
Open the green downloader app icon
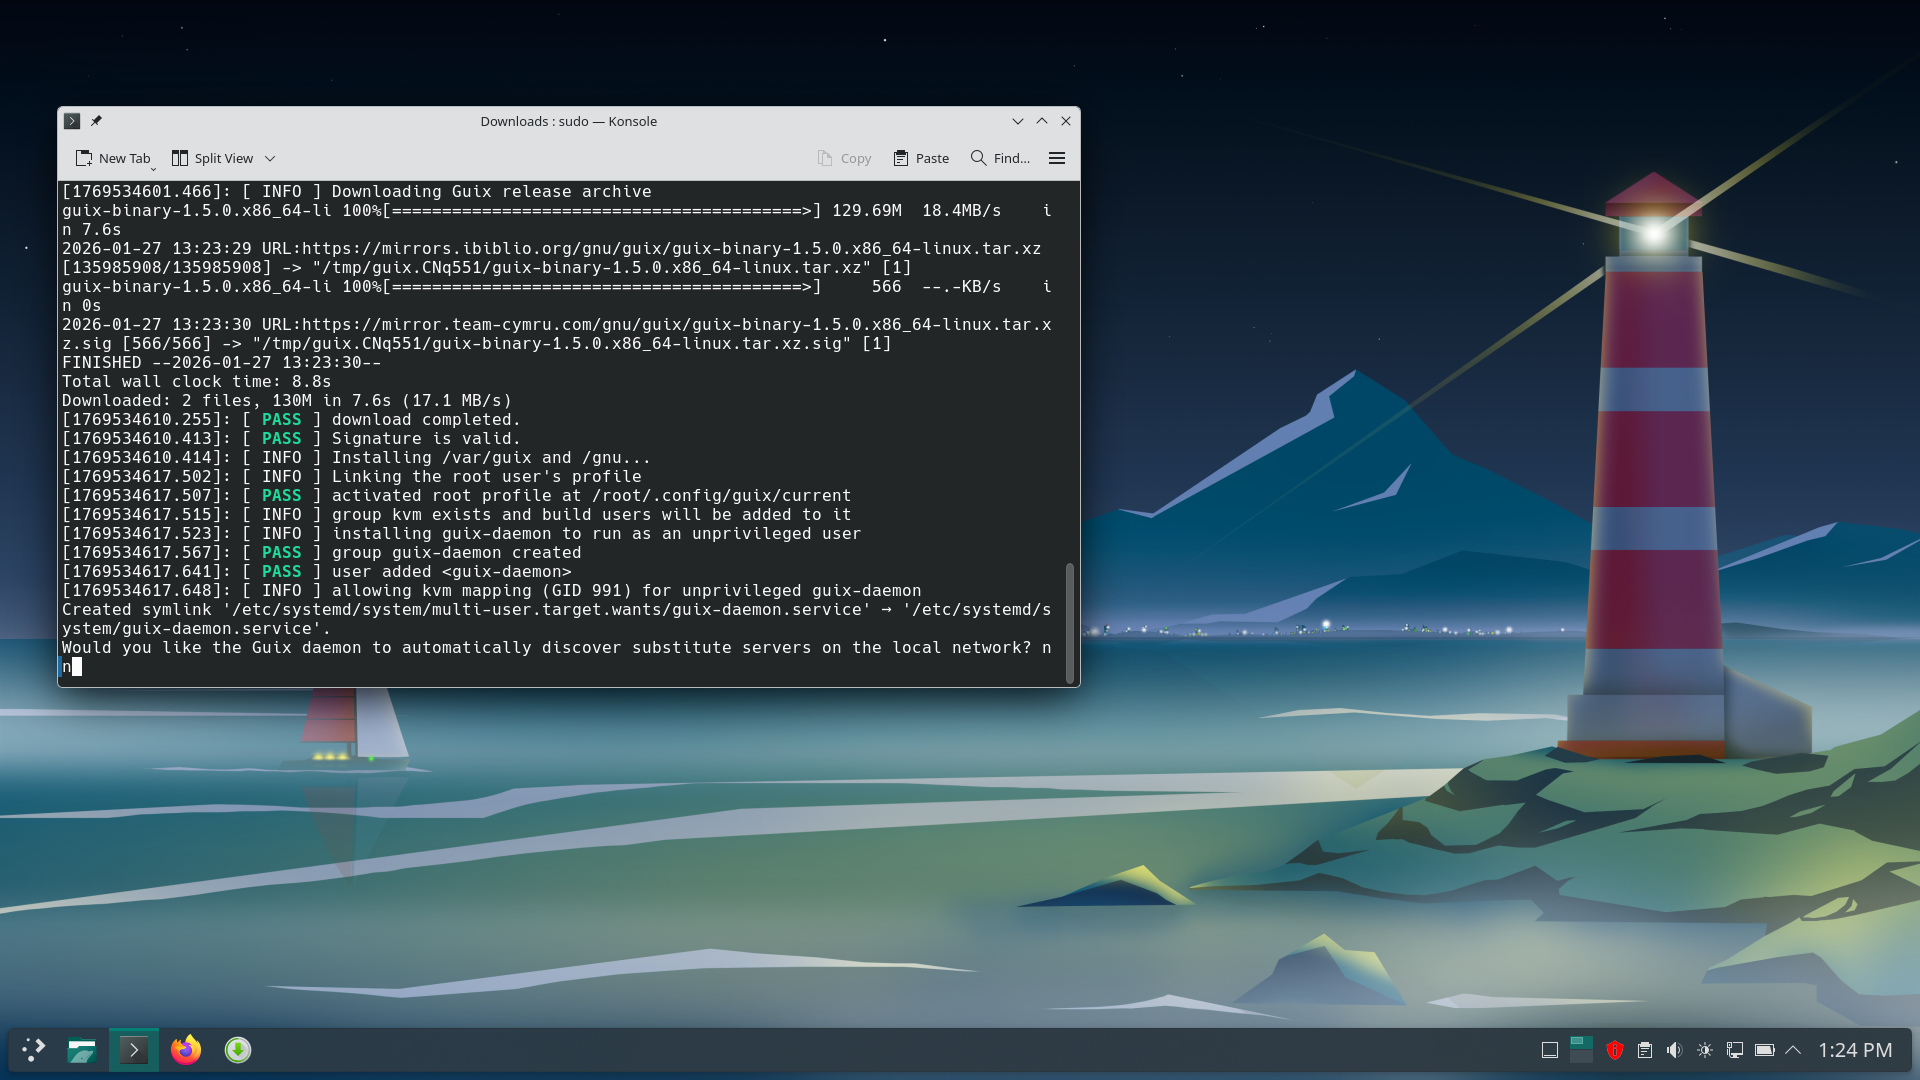pyautogui.click(x=238, y=1050)
